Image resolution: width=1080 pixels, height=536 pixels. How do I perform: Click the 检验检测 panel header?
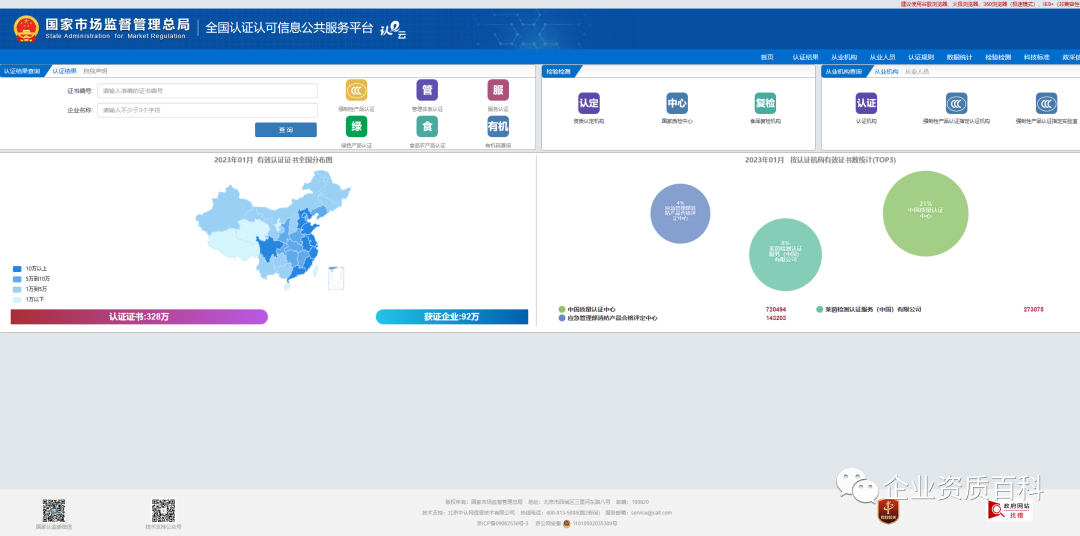558,71
